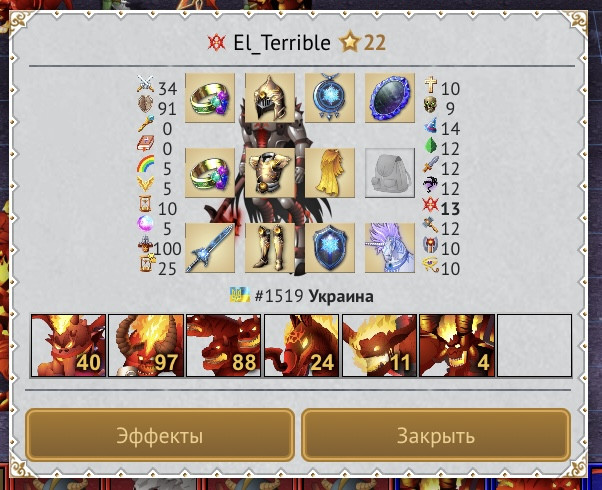Open the #1519 Украина clan link
Screen dimensions: 602x490
302,296
